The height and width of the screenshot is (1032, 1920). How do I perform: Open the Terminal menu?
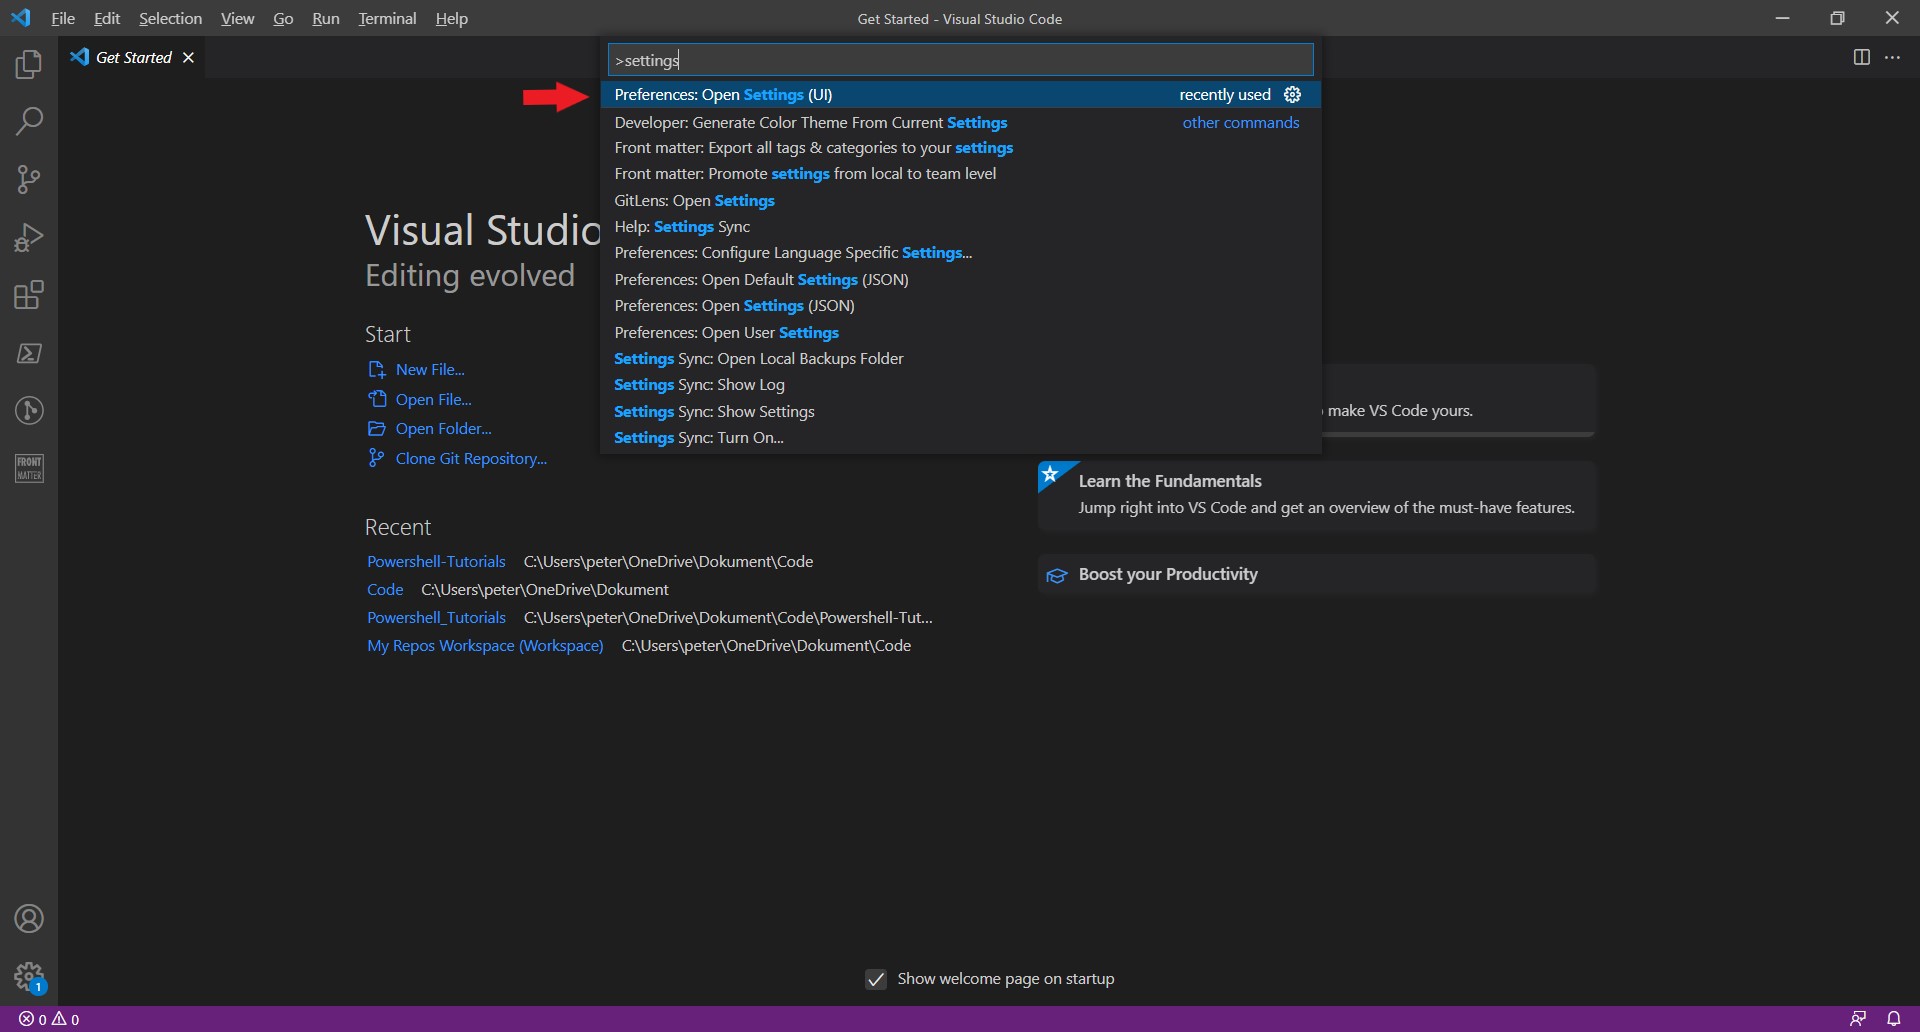point(387,18)
